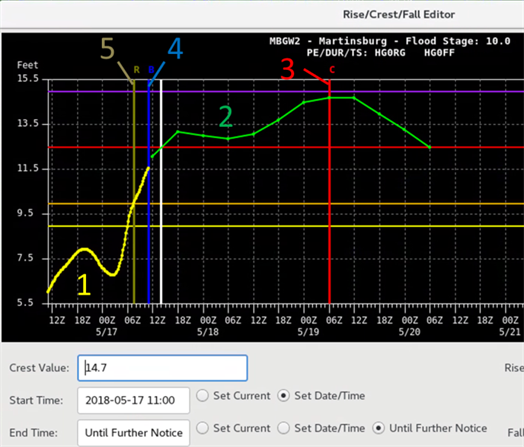The image size is (524, 447).
Task: Click the 'Feet' axis label
Action: click(x=28, y=65)
